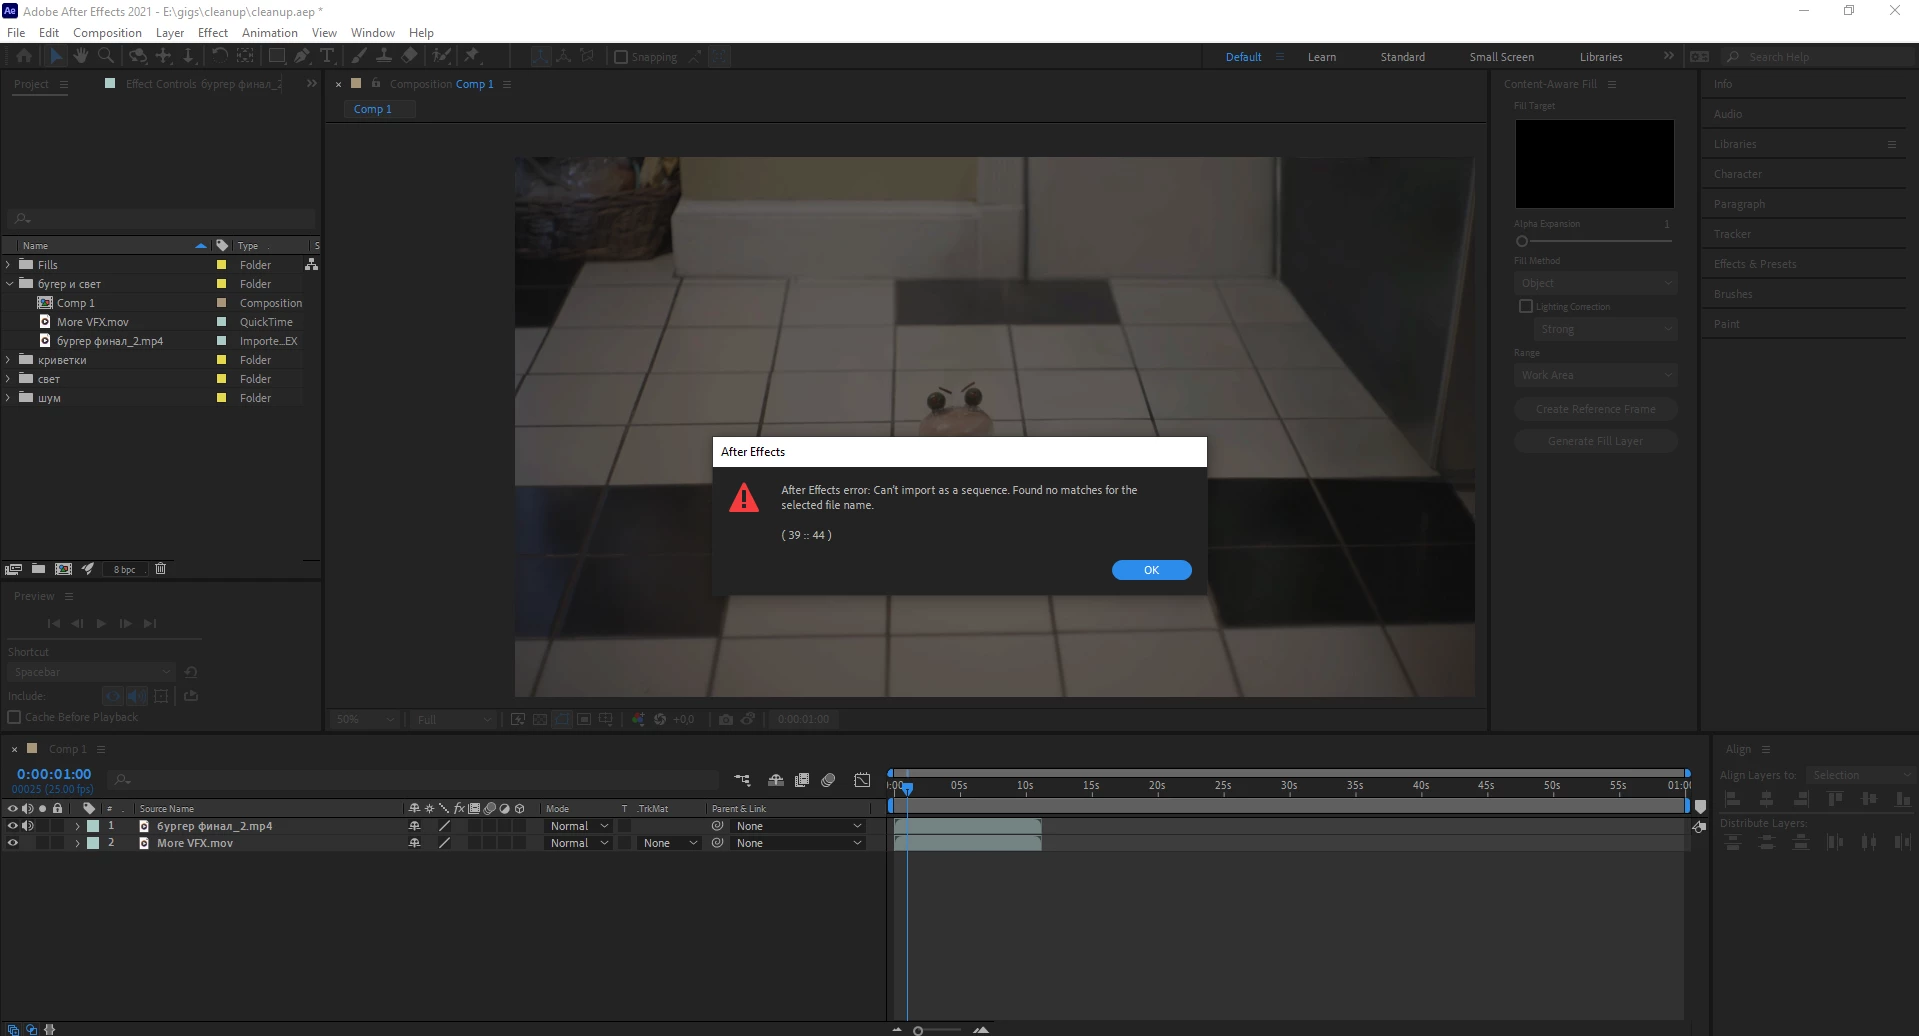1919x1036 pixels.
Task: Select the Rectangle shape tool
Action: (277, 57)
